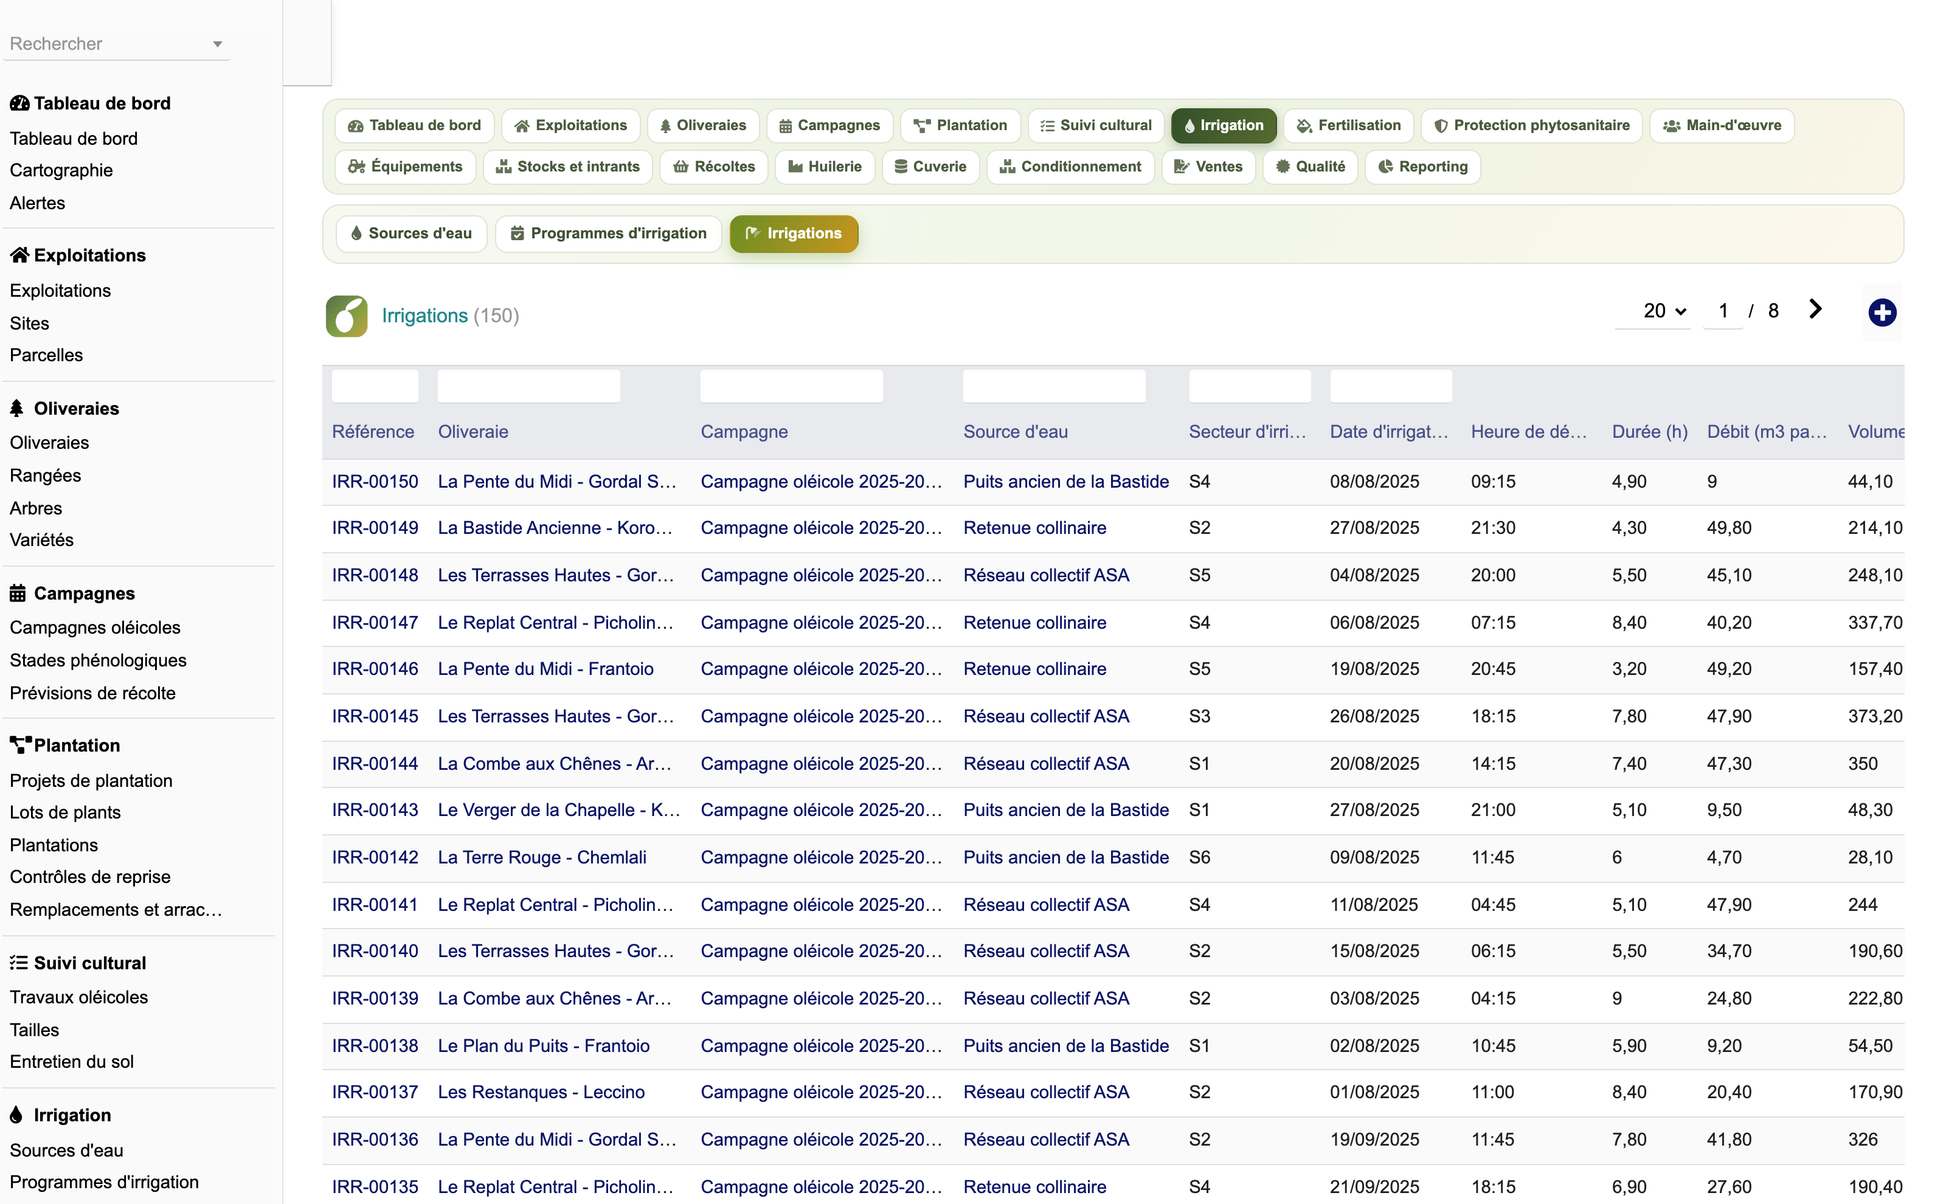The height and width of the screenshot is (1204, 1946).
Task: Open Contrôles de reprise in the sidebar
Action: click(90, 877)
